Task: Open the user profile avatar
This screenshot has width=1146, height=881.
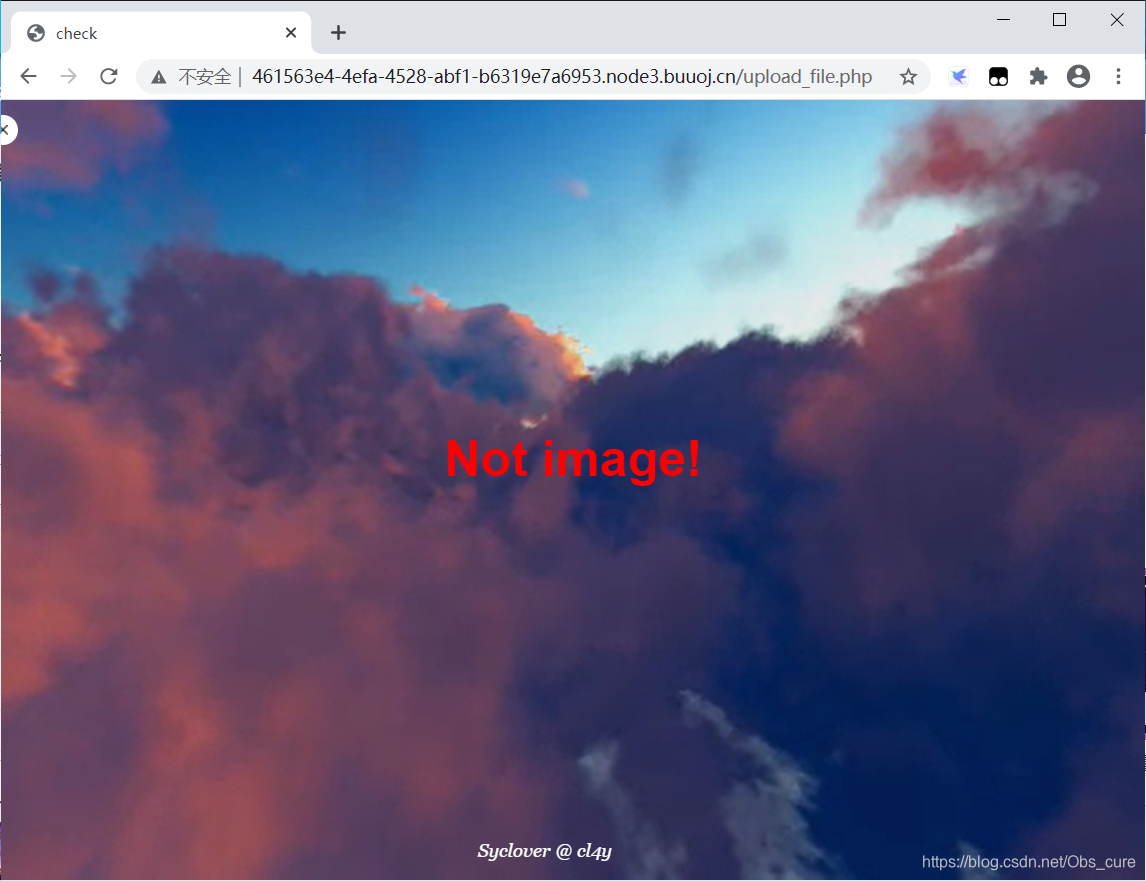Action: click(x=1078, y=77)
